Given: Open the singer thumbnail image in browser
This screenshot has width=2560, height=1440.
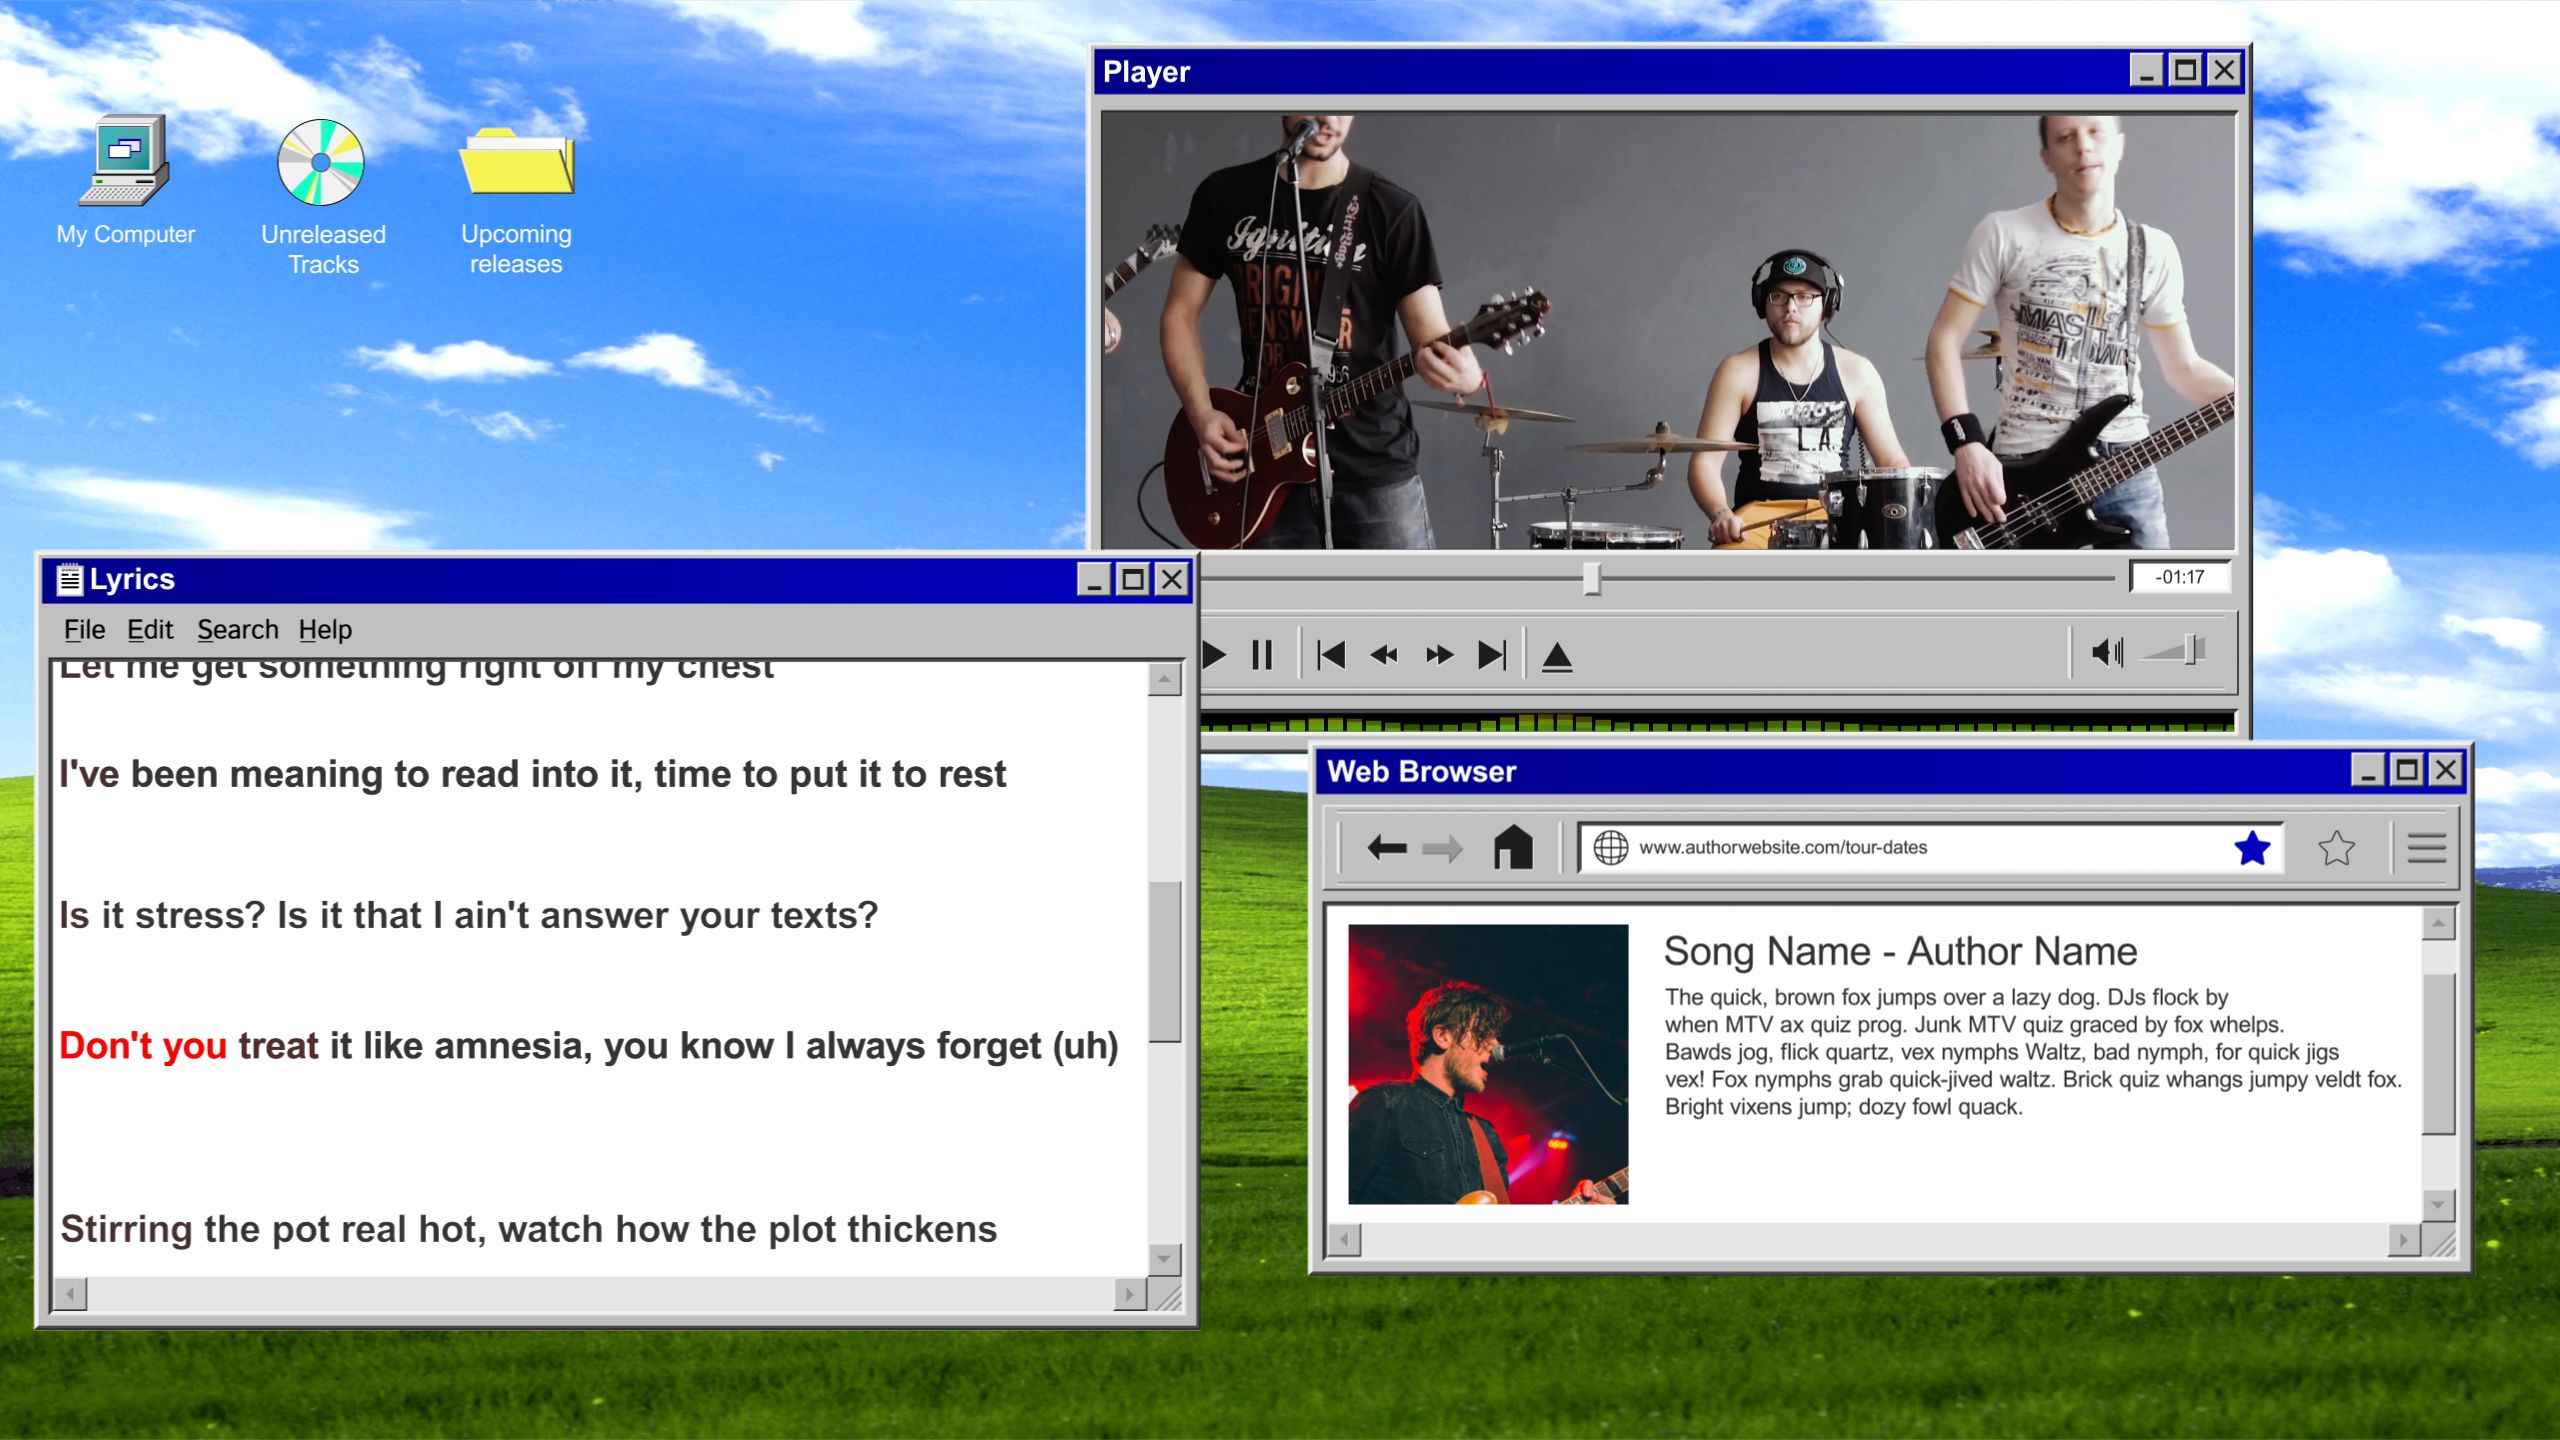Looking at the screenshot, I should coord(1488,1064).
